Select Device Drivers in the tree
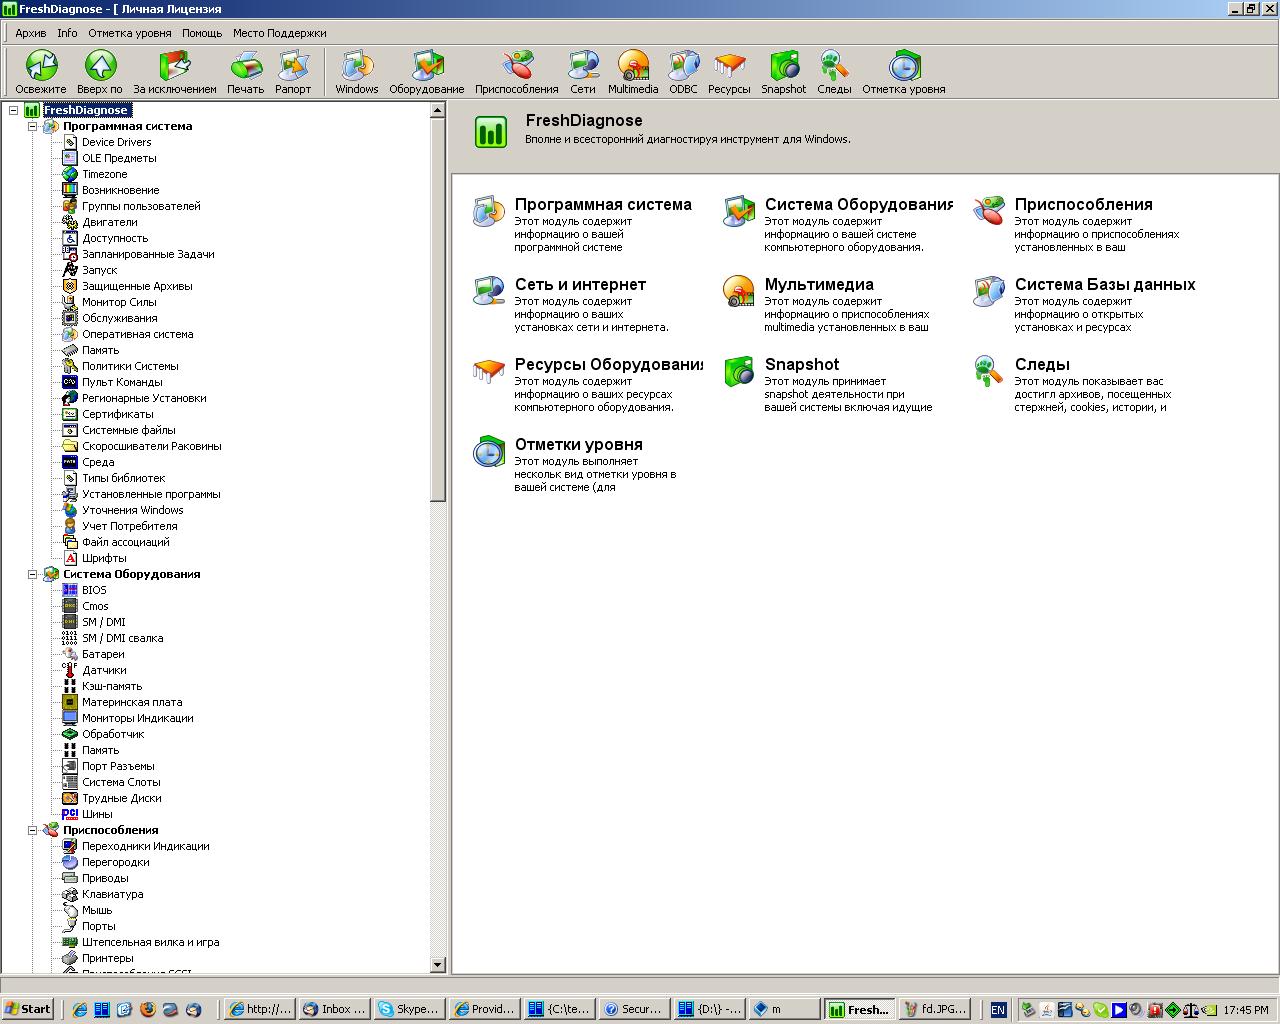1280x1024 pixels. [117, 142]
